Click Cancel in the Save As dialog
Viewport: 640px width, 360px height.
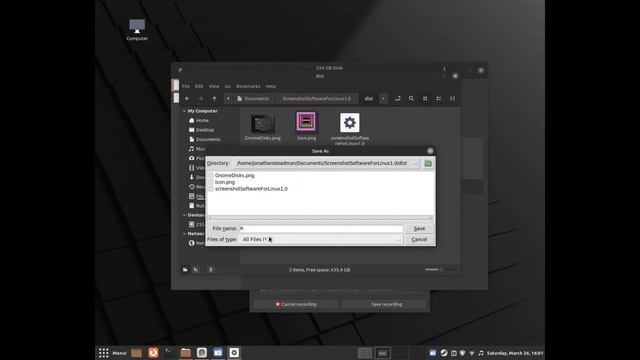pos(419,240)
